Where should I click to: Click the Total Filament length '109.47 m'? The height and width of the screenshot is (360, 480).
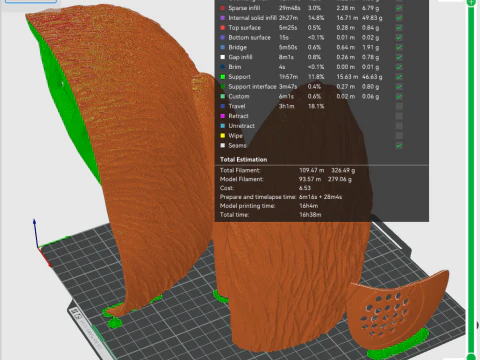point(311,170)
